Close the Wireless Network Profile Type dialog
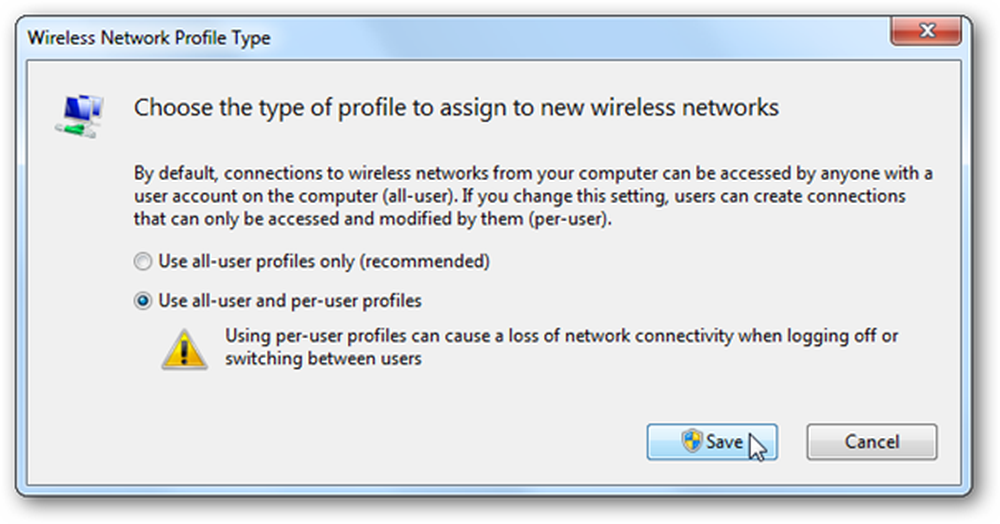 click(x=926, y=31)
